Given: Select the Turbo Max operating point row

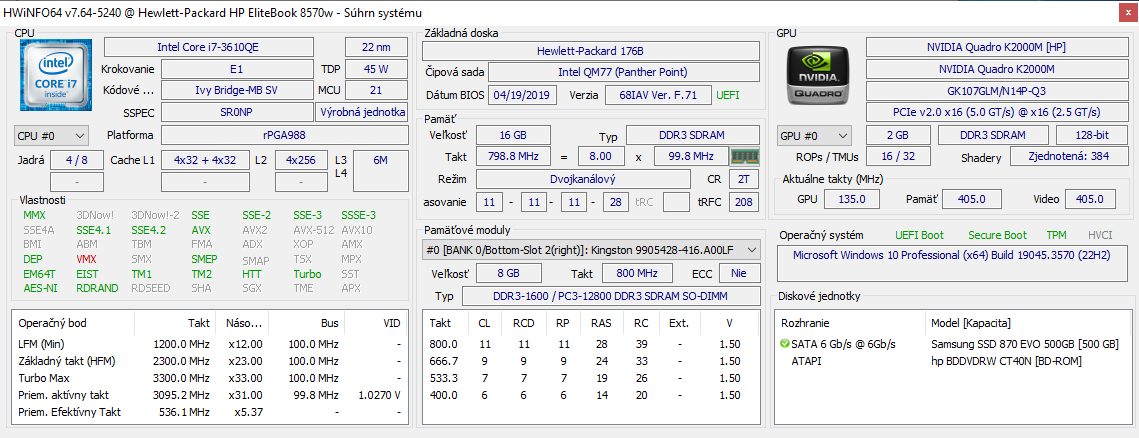Looking at the screenshot, I should (47, 378).
